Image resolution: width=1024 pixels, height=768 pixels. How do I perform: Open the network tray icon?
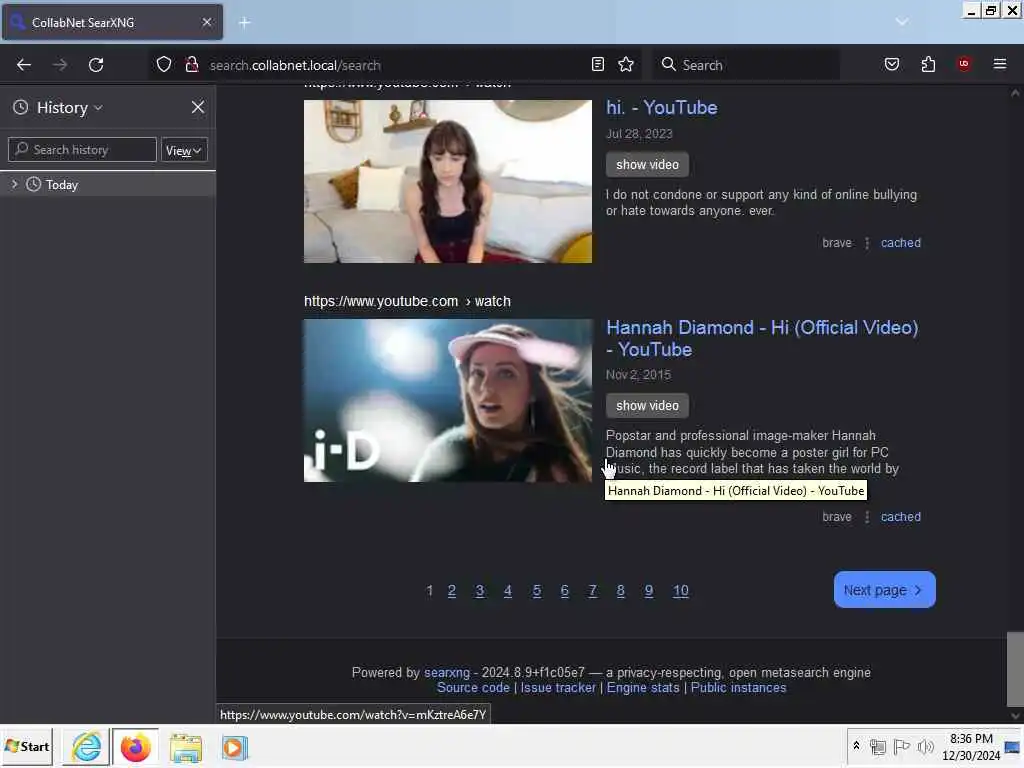[878, 746]
